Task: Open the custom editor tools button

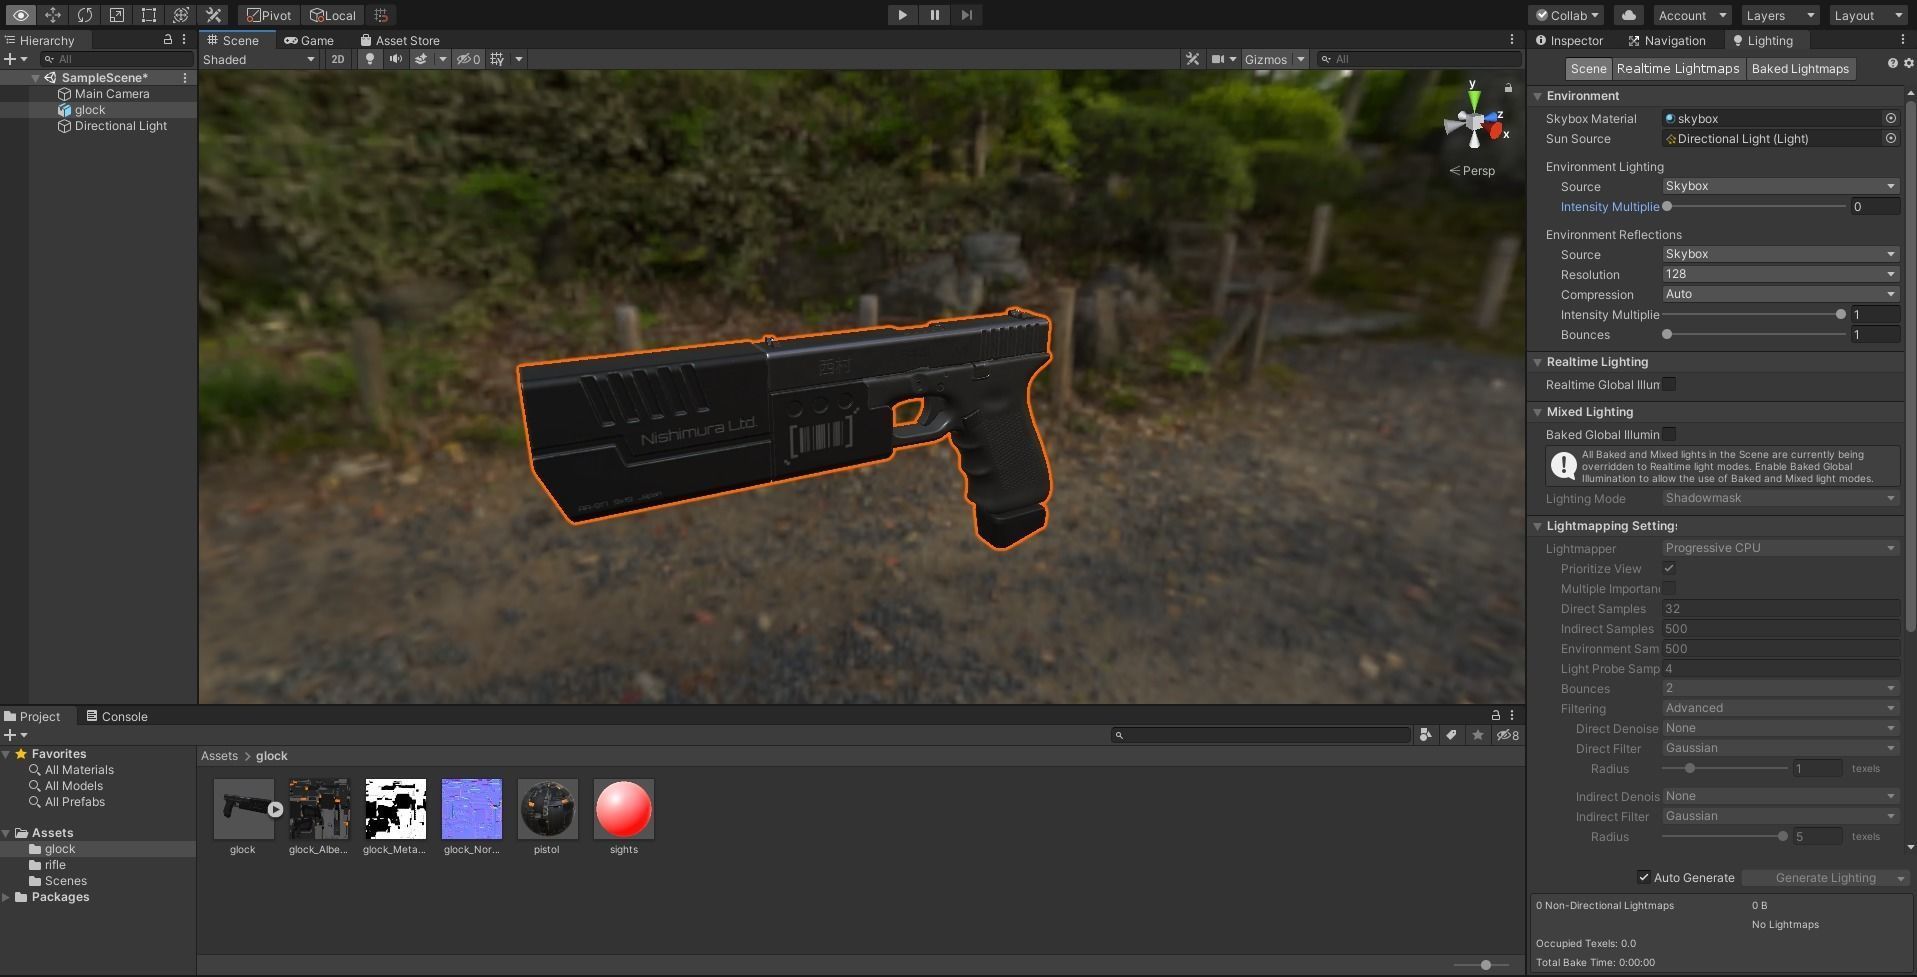Action: click(x=213, y=15)
